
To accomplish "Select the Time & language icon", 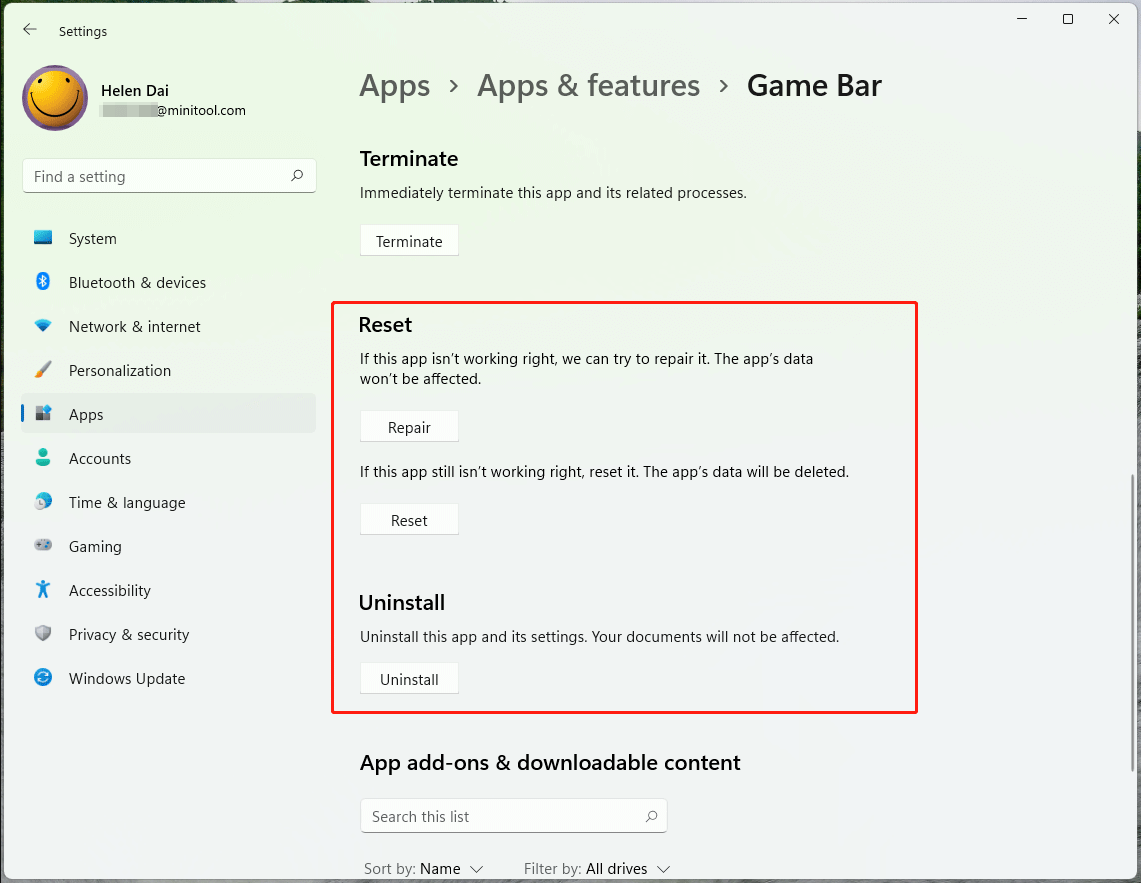I will (x=42, y=502).
